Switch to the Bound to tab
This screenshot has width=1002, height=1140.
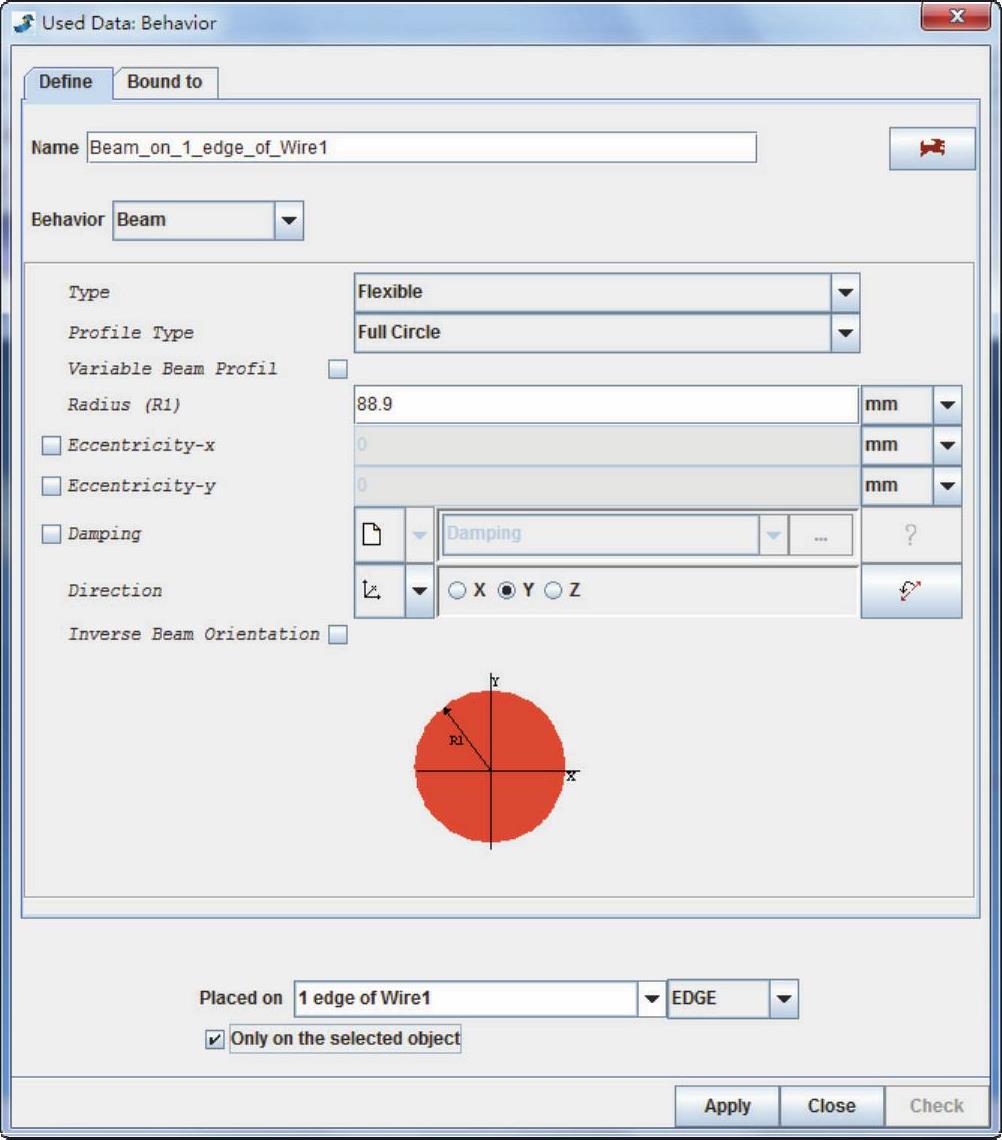click(x=165, y=82)
